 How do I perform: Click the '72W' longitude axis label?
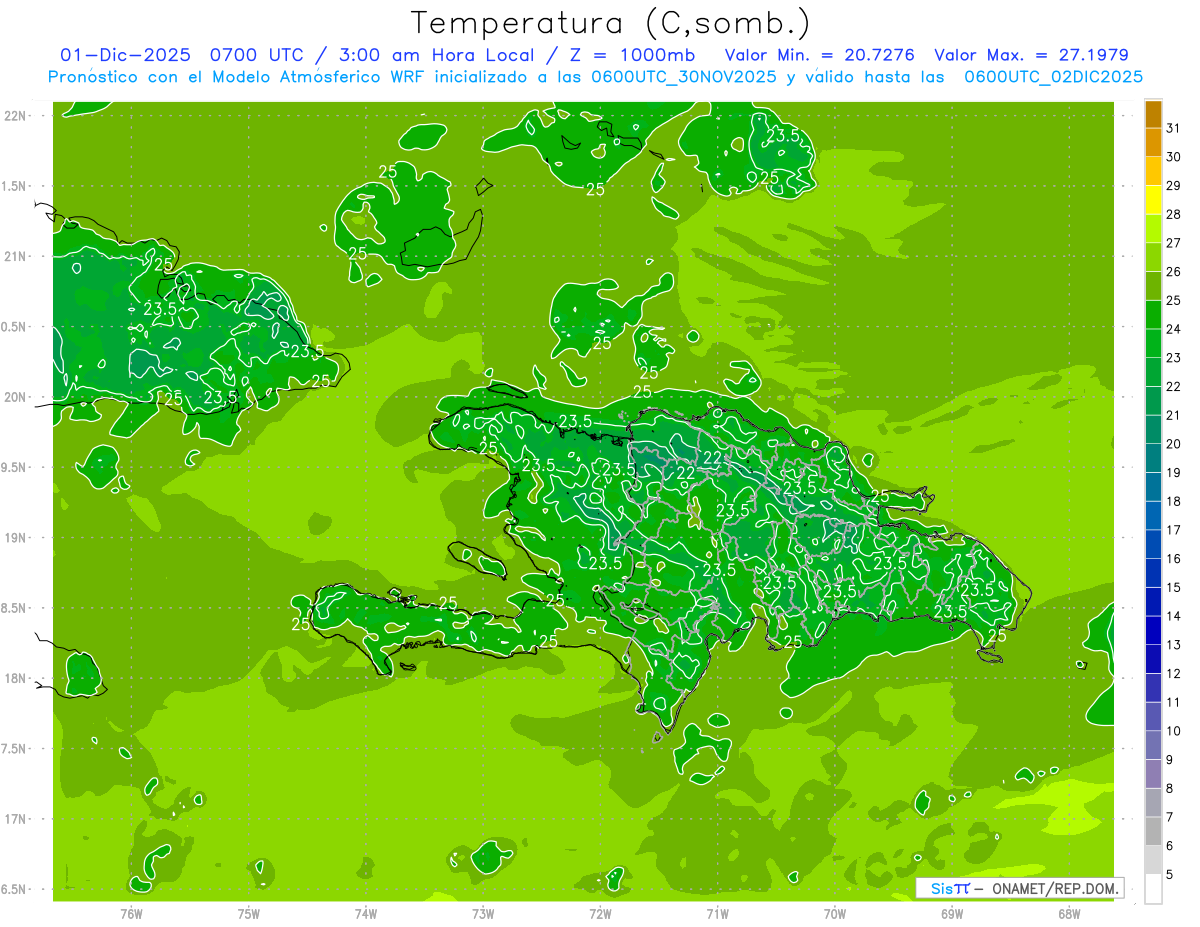pyautogui.click(x=600, y=914)
